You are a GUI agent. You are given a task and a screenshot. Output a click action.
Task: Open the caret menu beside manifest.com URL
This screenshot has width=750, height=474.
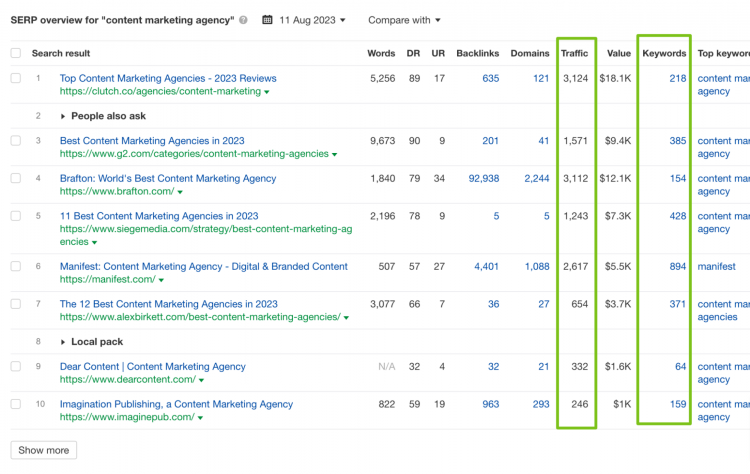click(161, 280)
